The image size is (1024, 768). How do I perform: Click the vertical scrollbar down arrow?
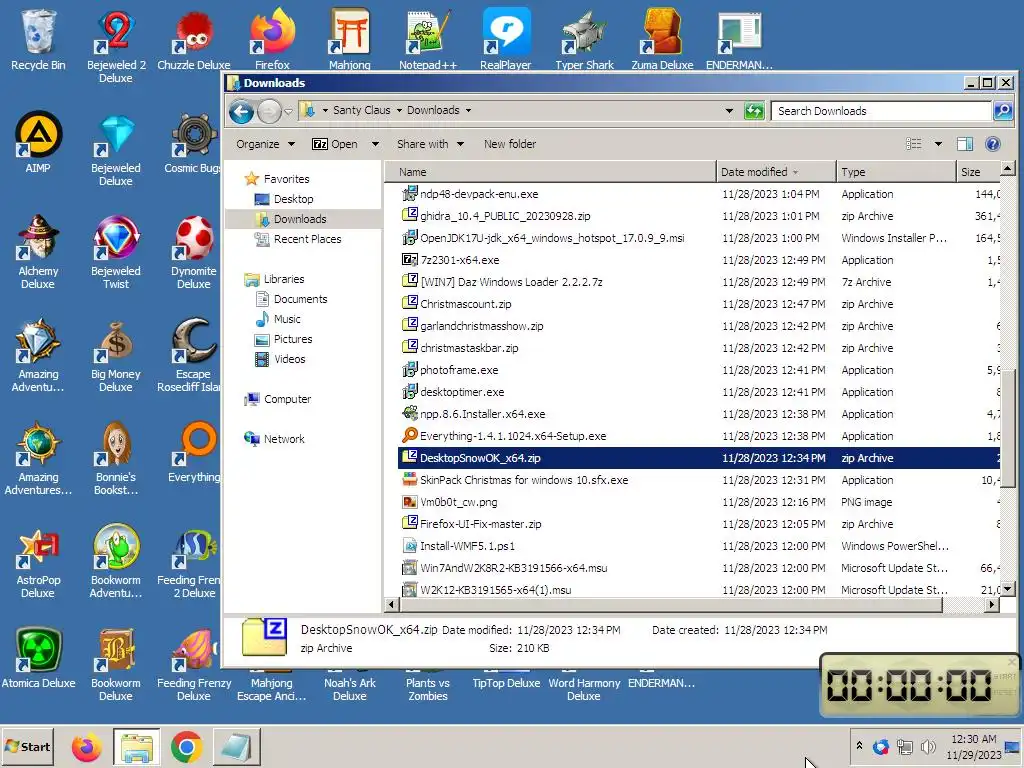click(1008, 589)
